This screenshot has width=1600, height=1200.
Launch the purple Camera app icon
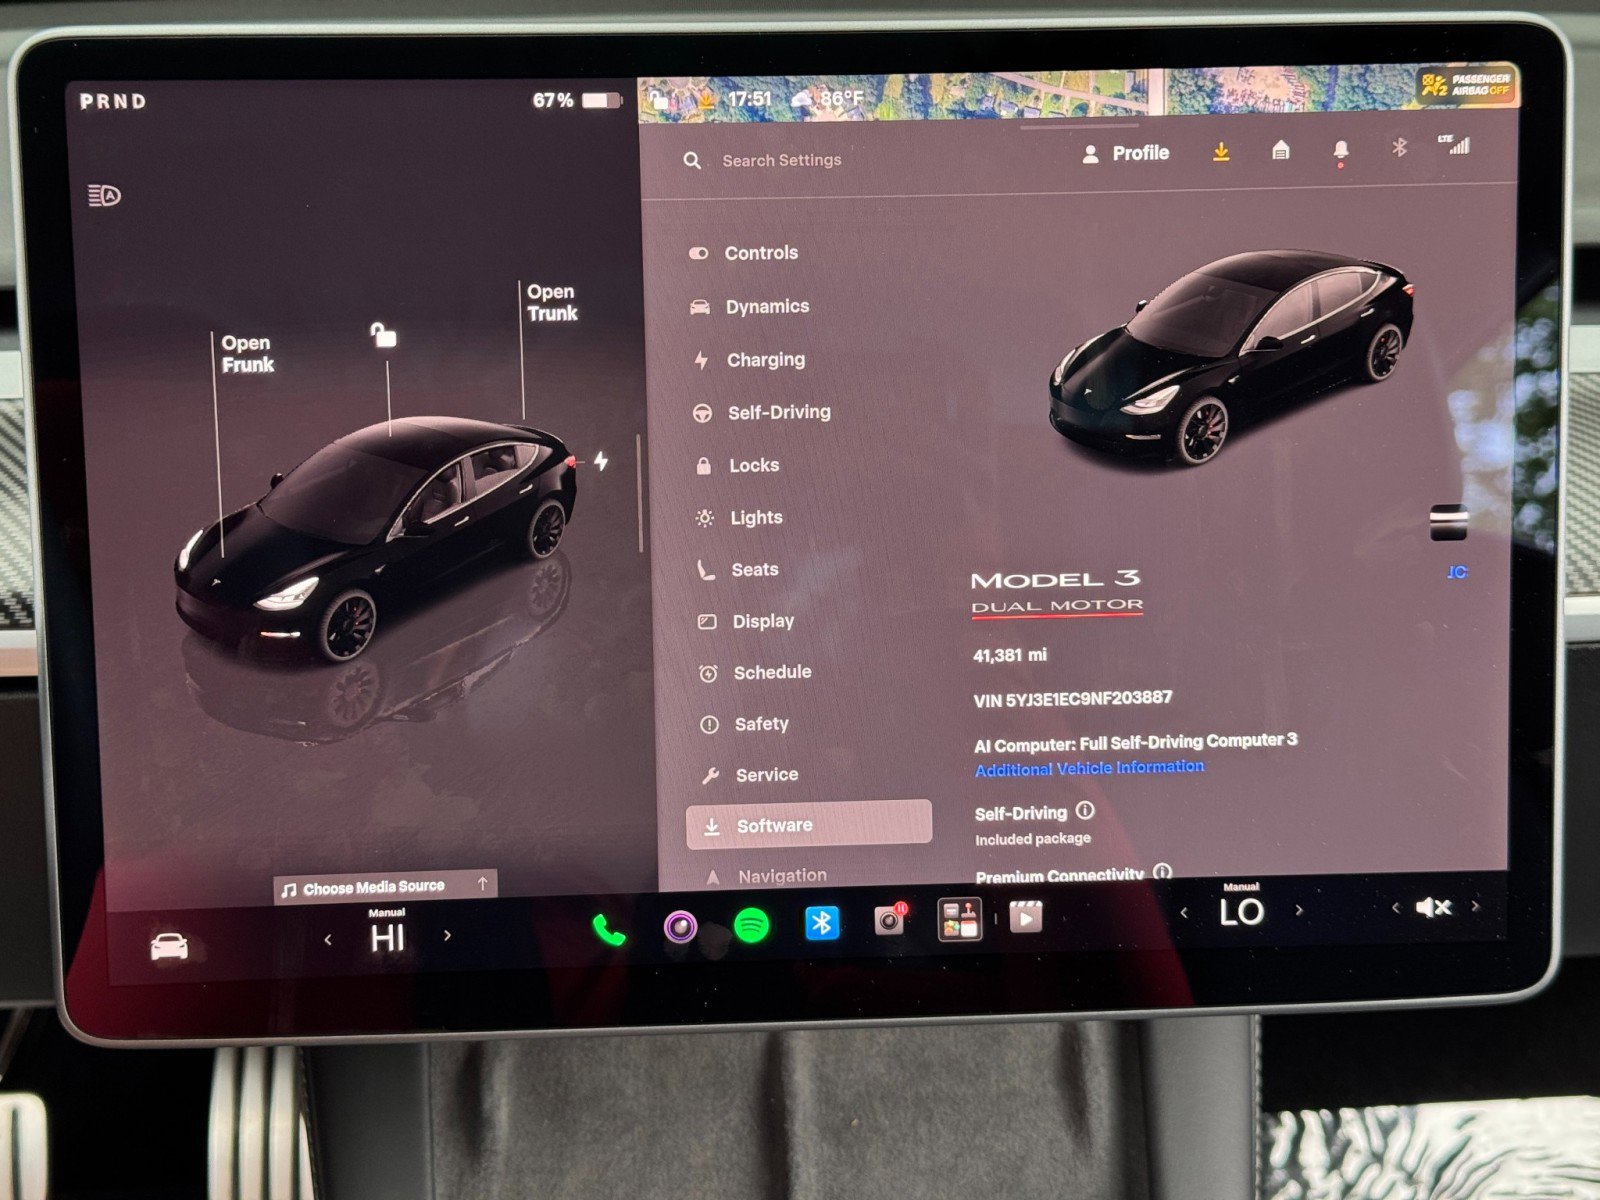tap(681, 926)
